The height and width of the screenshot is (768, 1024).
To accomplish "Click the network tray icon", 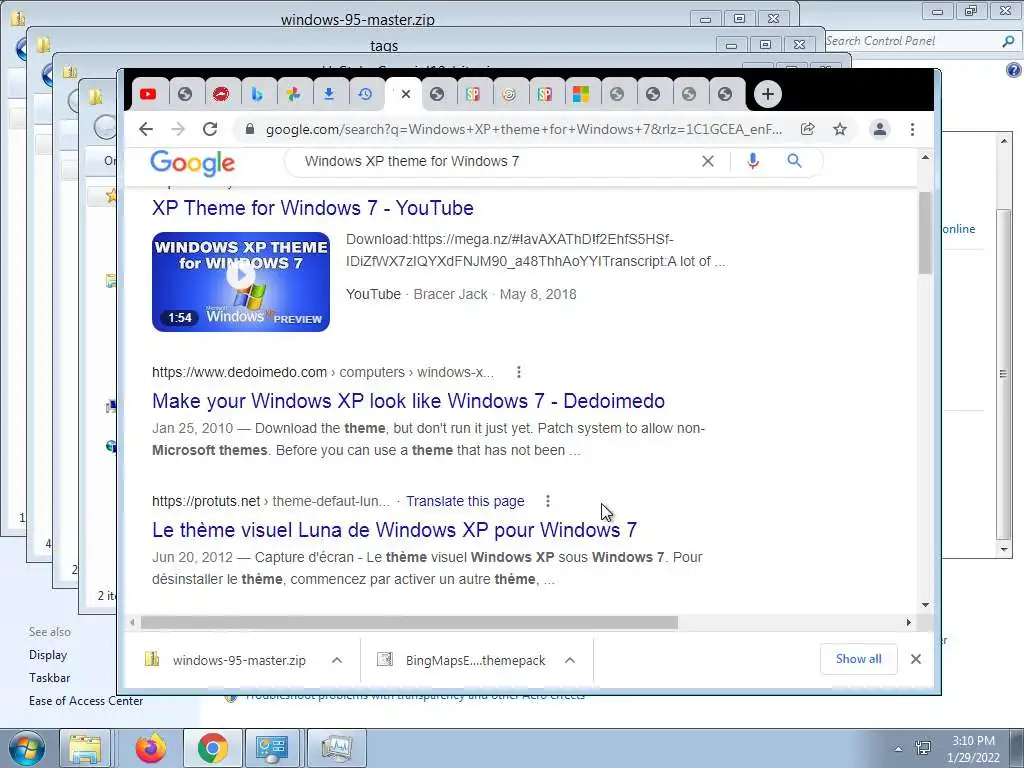I will 923,748.
